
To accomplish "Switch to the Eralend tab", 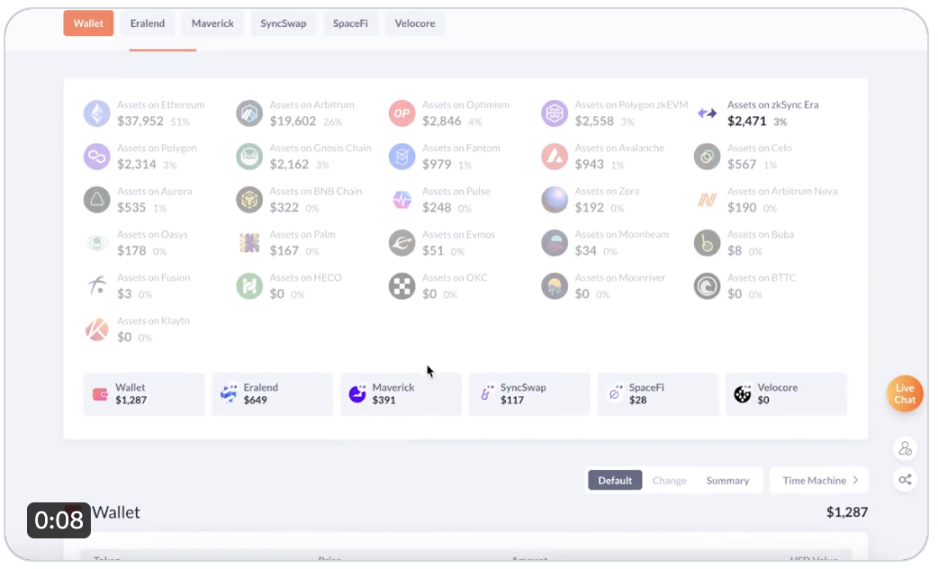I will coord(147,23).
